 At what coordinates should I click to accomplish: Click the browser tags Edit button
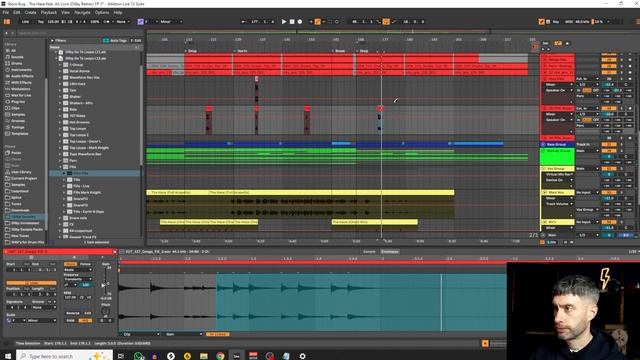point(136,41)
